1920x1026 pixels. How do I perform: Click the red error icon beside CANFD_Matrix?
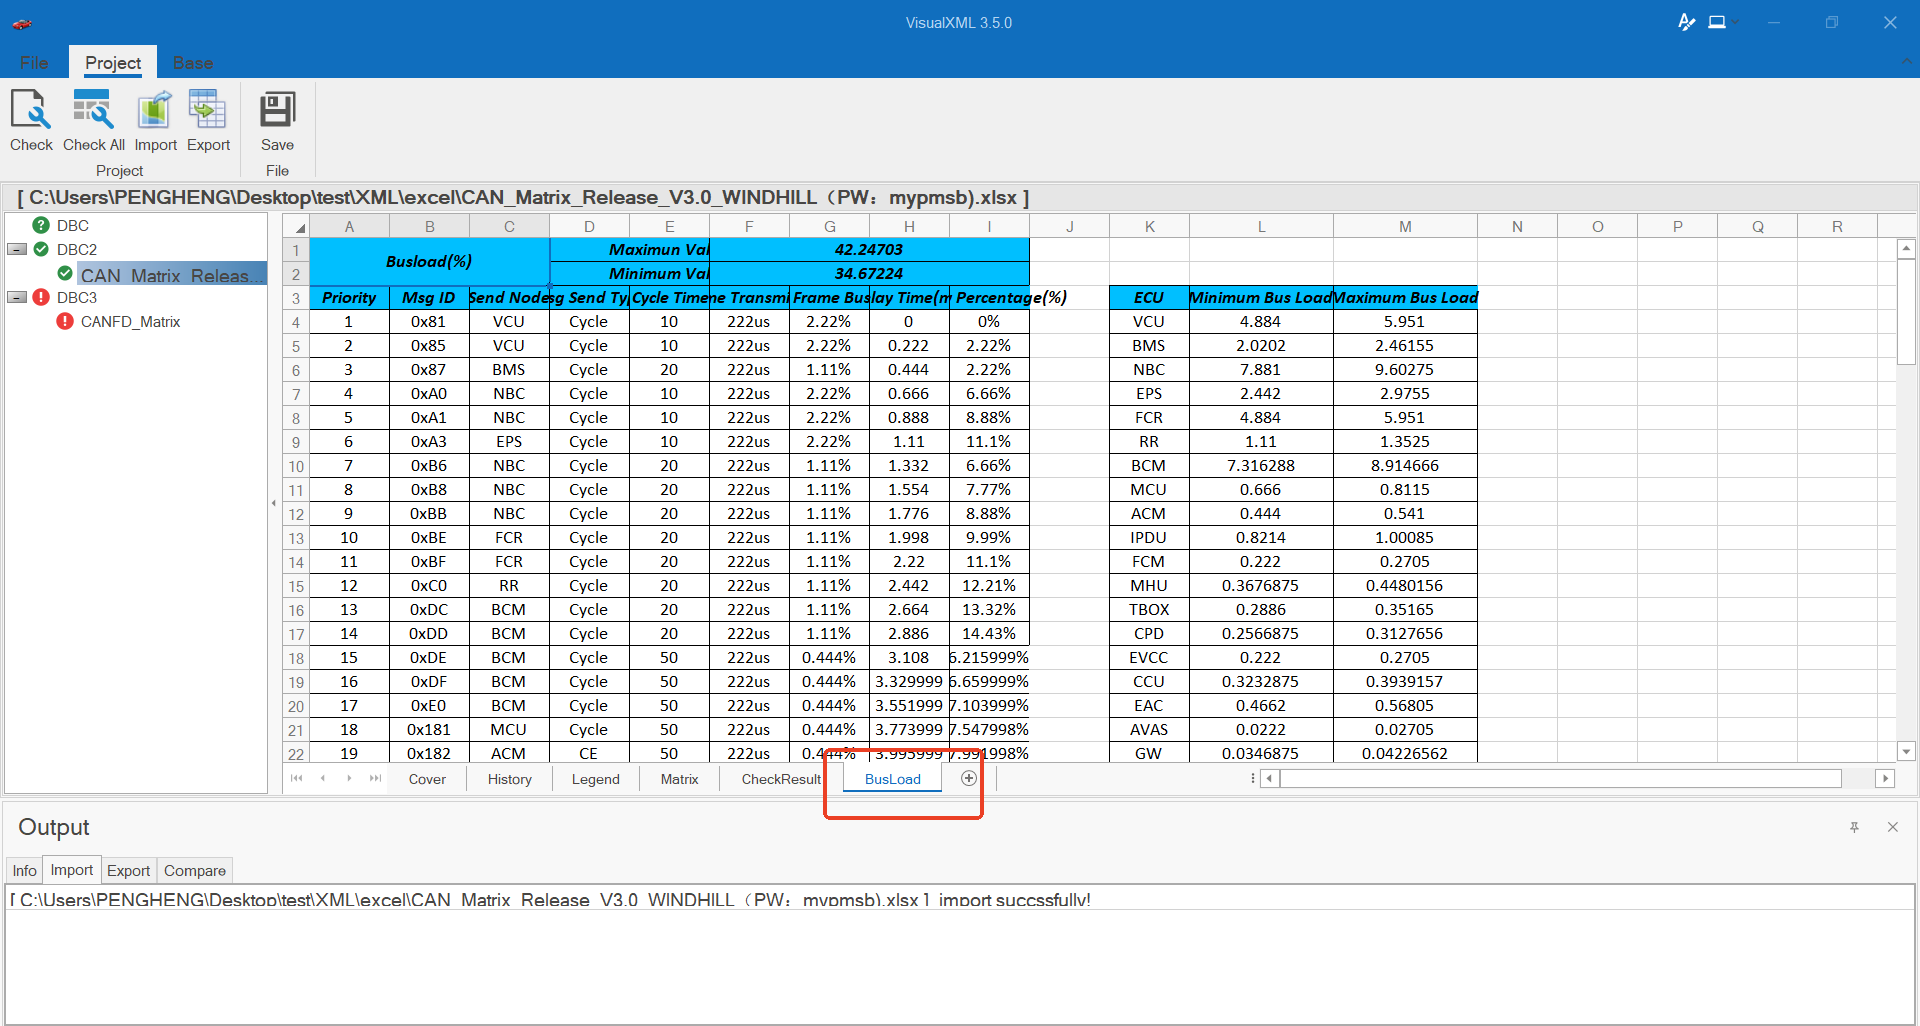pyautogui.click(x=65, y=321)
